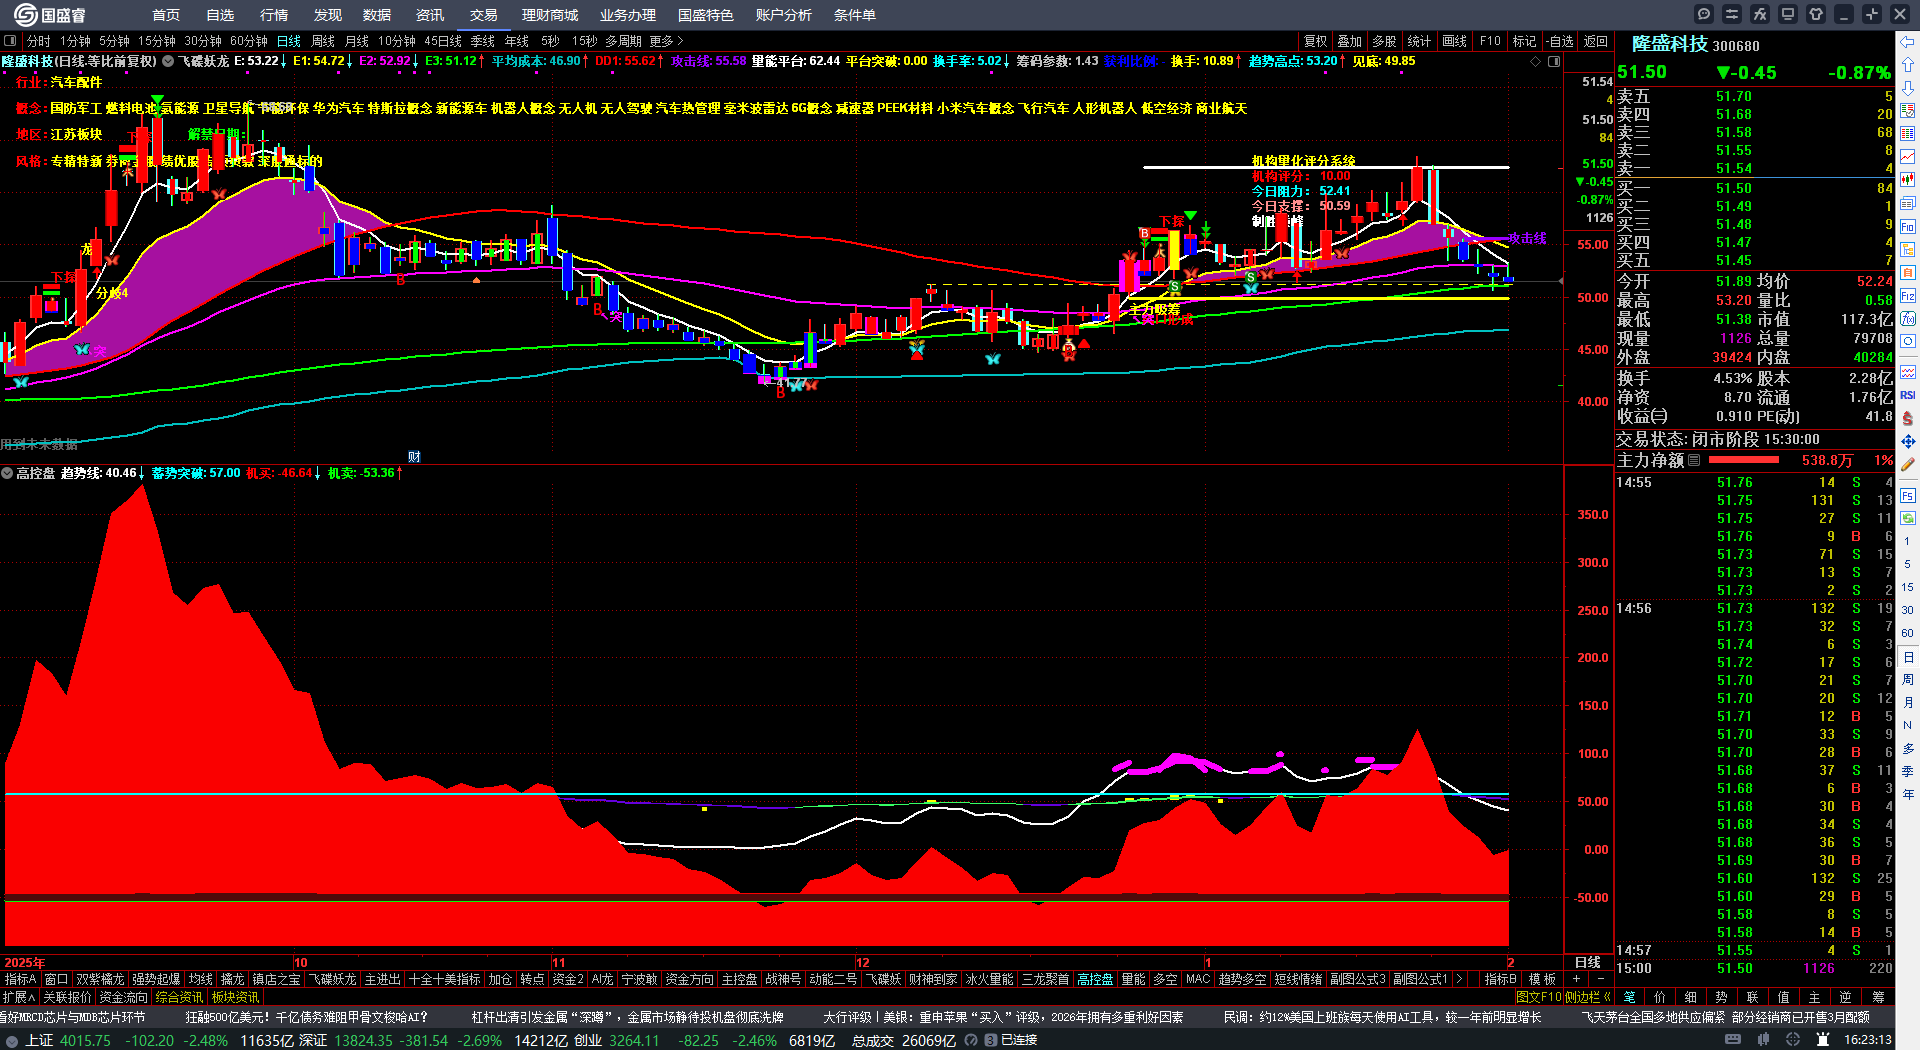Select 周 period in right sidebar
The width and height of the screenshot is (1920, 1050).
pyautogui.click(x=1908, y=680)
